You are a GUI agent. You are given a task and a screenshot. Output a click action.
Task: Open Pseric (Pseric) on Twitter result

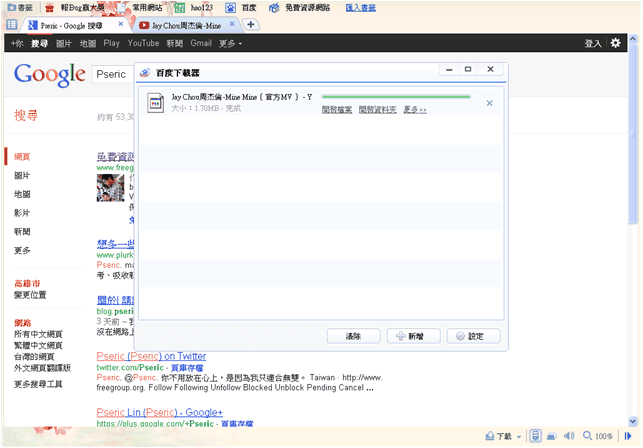pyautogui.click(x=151, y=356)
